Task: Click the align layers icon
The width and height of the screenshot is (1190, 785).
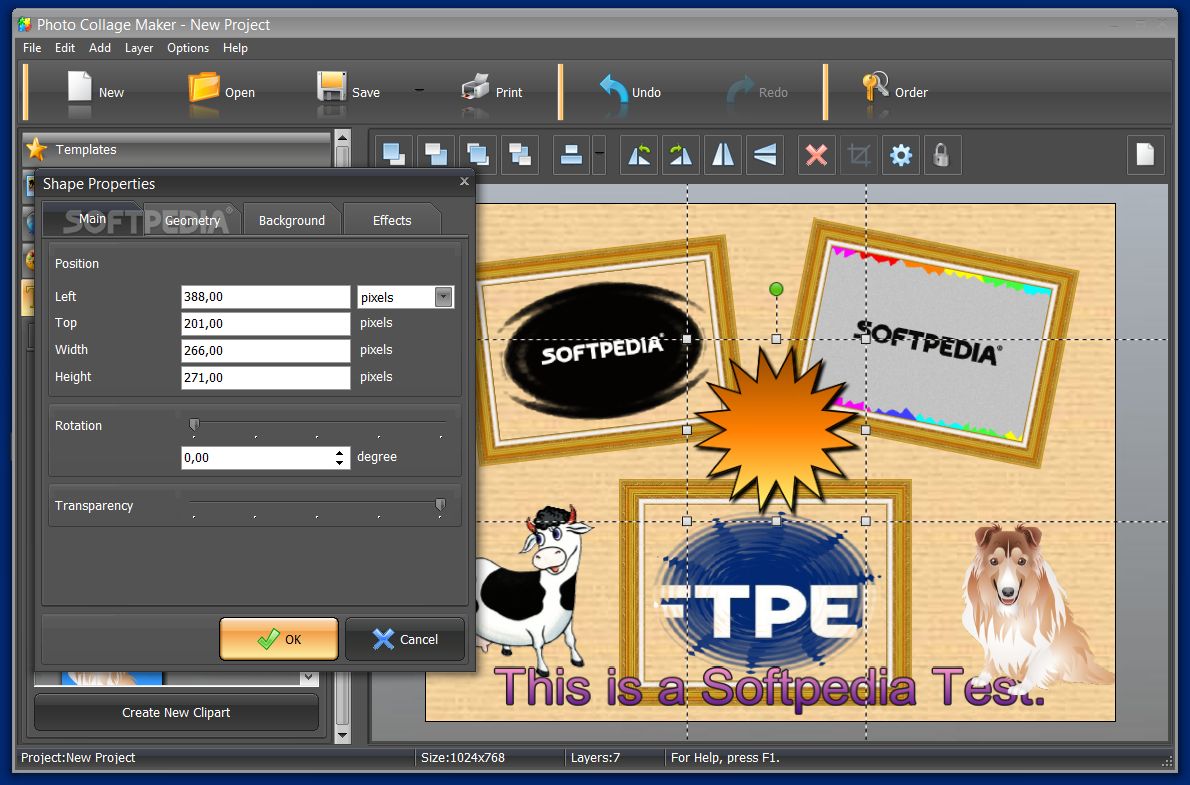Action: [571, 155]
